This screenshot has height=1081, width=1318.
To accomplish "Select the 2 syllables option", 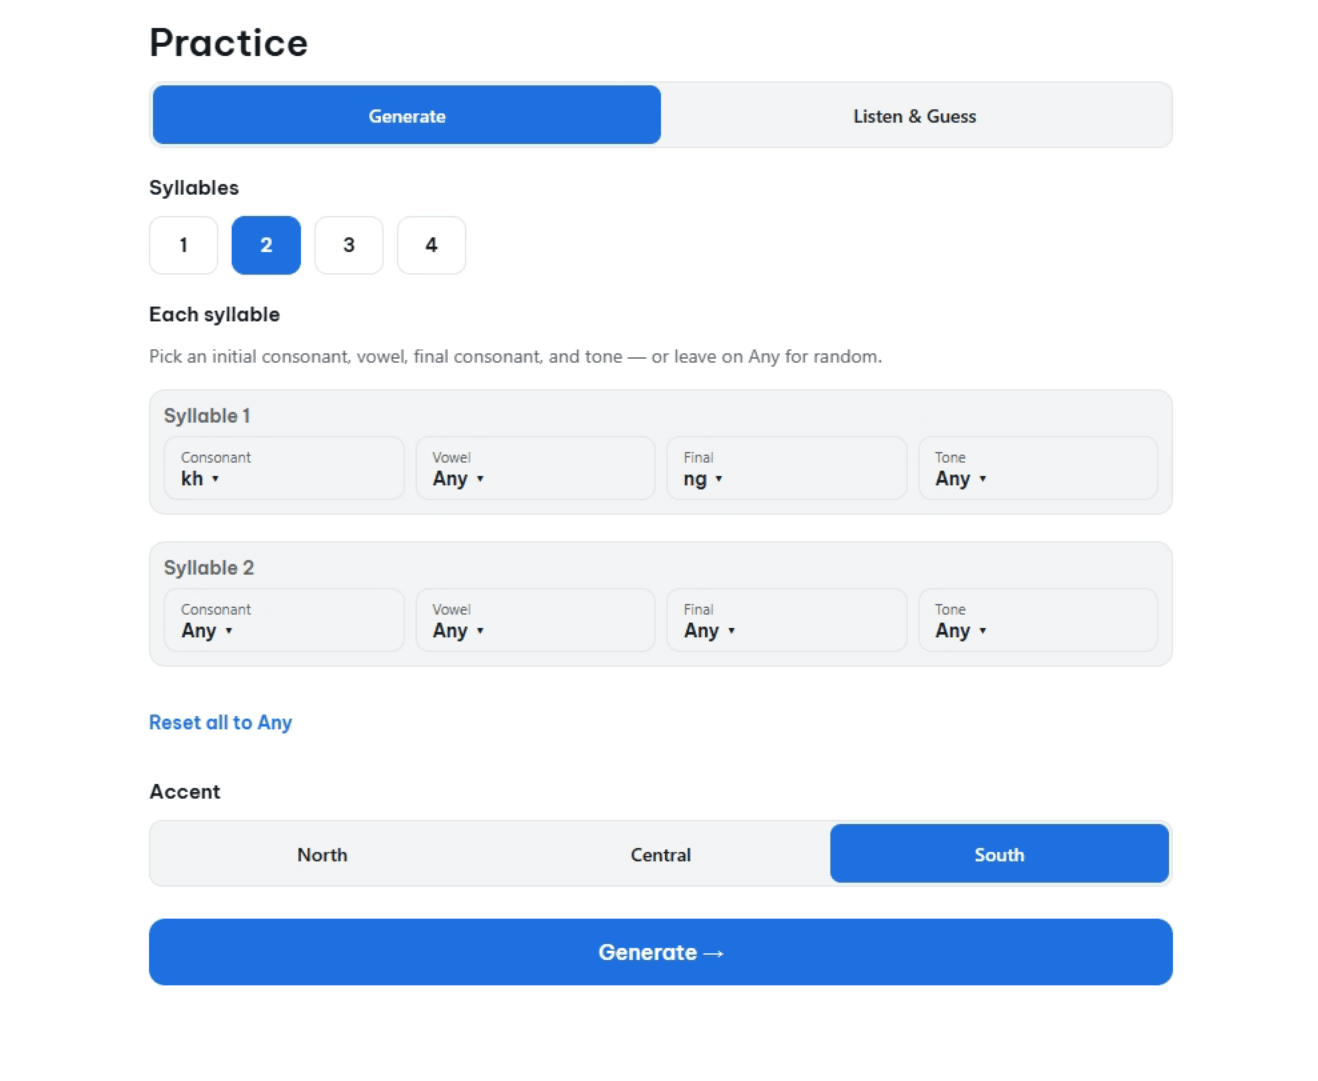I will 266,245.
